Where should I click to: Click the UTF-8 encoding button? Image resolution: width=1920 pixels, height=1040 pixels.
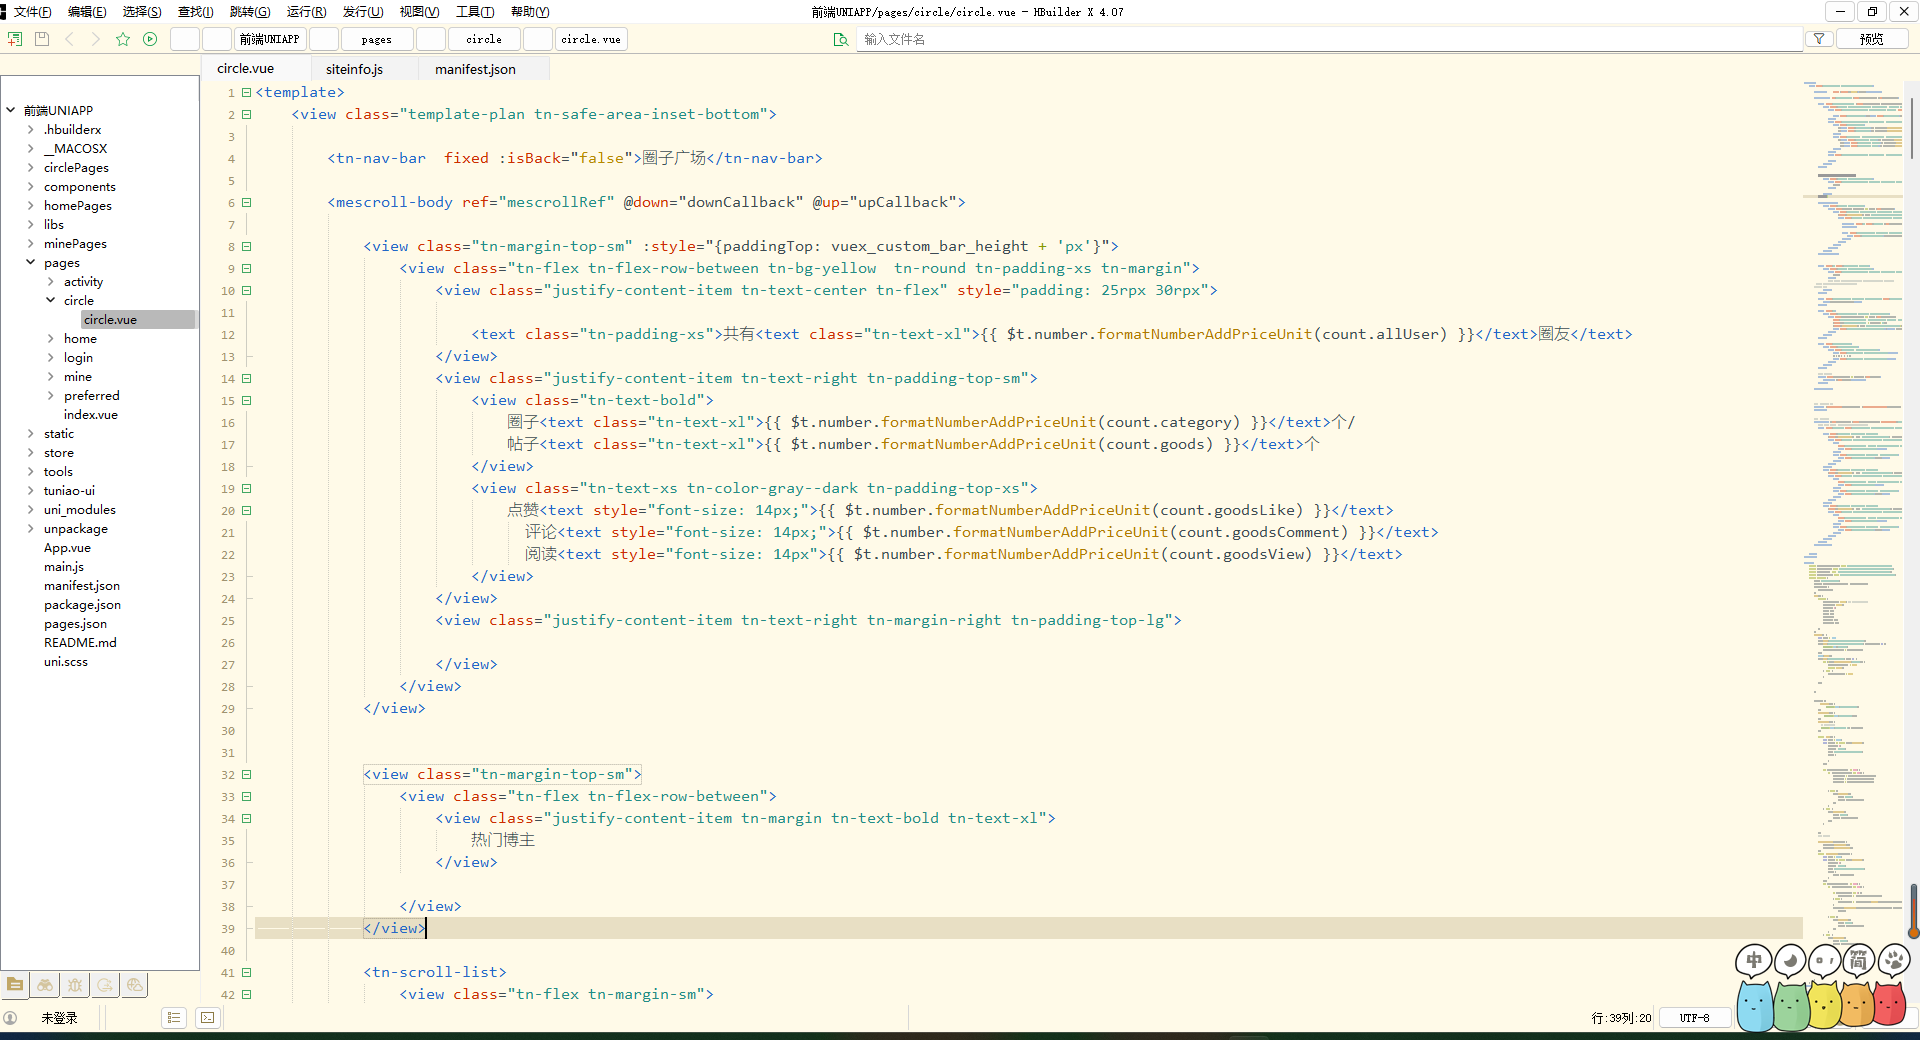1694,1018
